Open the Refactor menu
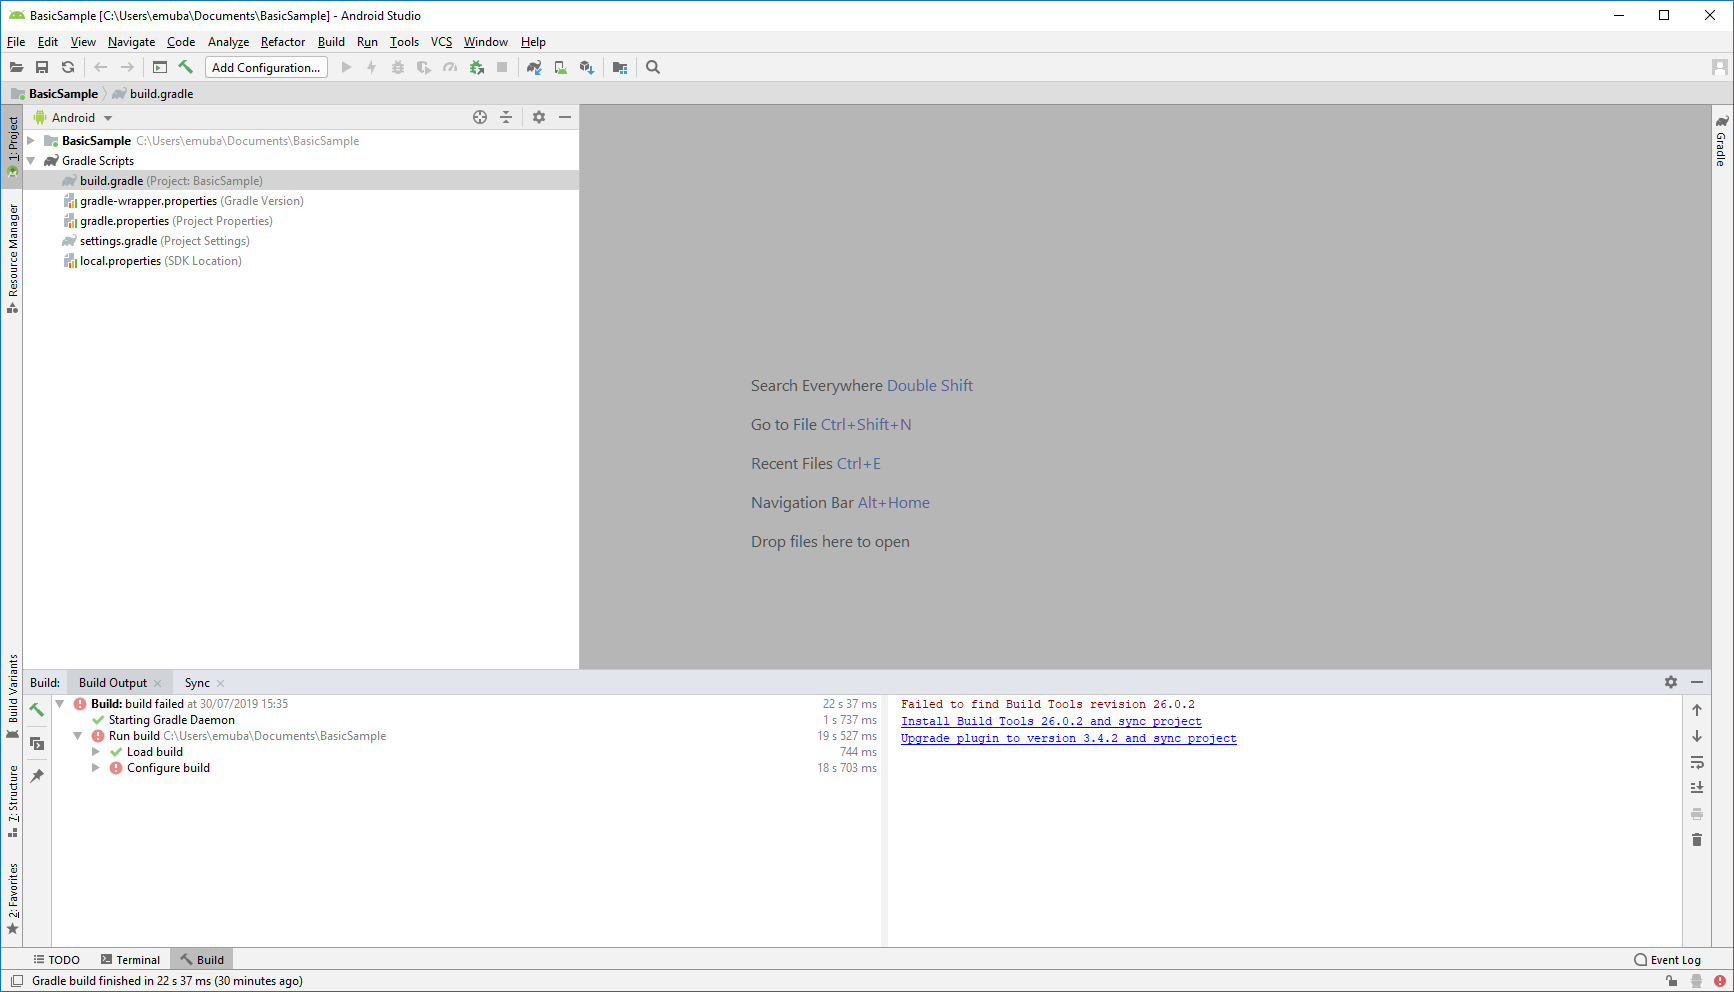 (283, 42)
